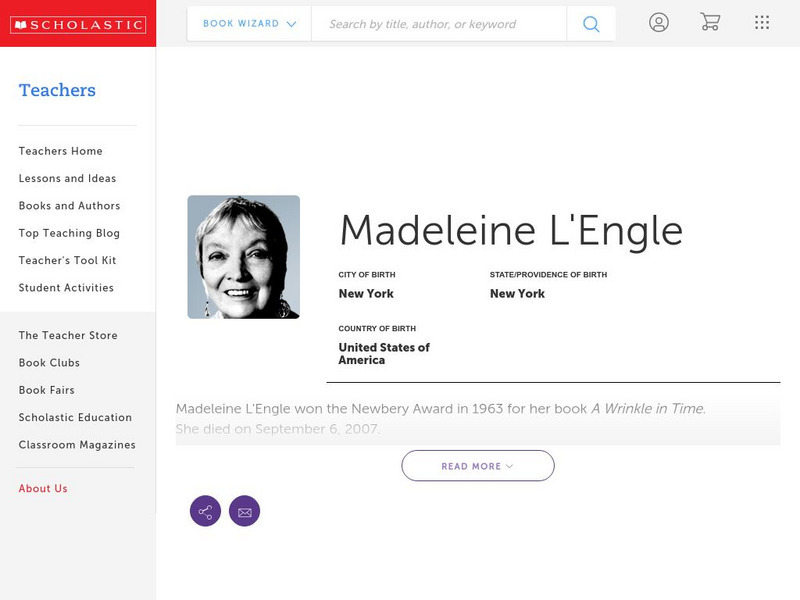This screenshot has width=800, height=600.
Task: Open the Top Teaching Blog section
Action: tap(63, 233)
